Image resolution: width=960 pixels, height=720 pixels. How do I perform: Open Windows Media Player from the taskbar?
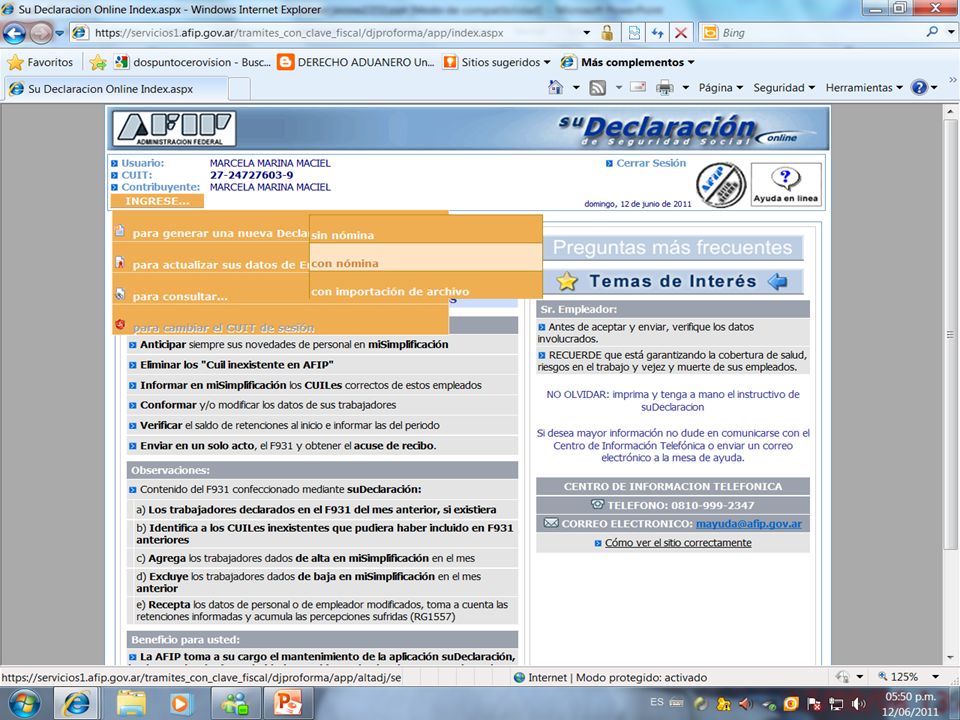tap(180, 703)
